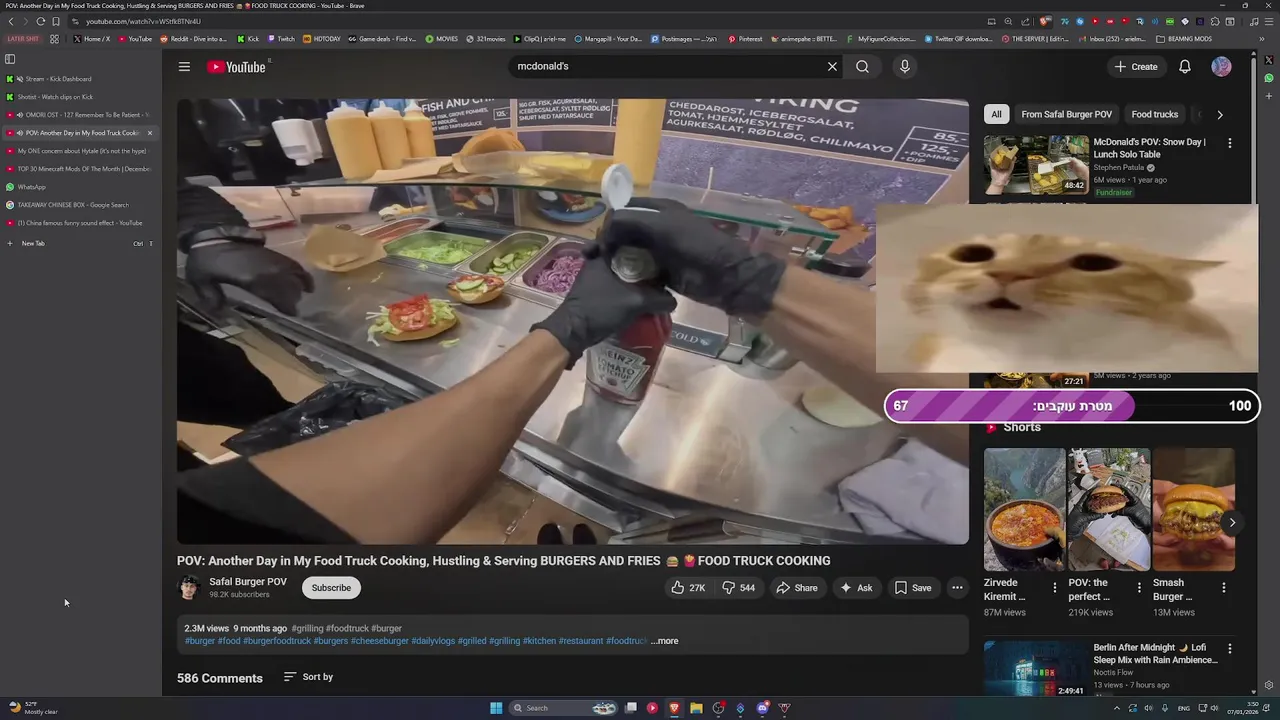The width and height of the screenshot is (1280, 720).
Task: Close the POV Another Day tab
Action: 150,133
